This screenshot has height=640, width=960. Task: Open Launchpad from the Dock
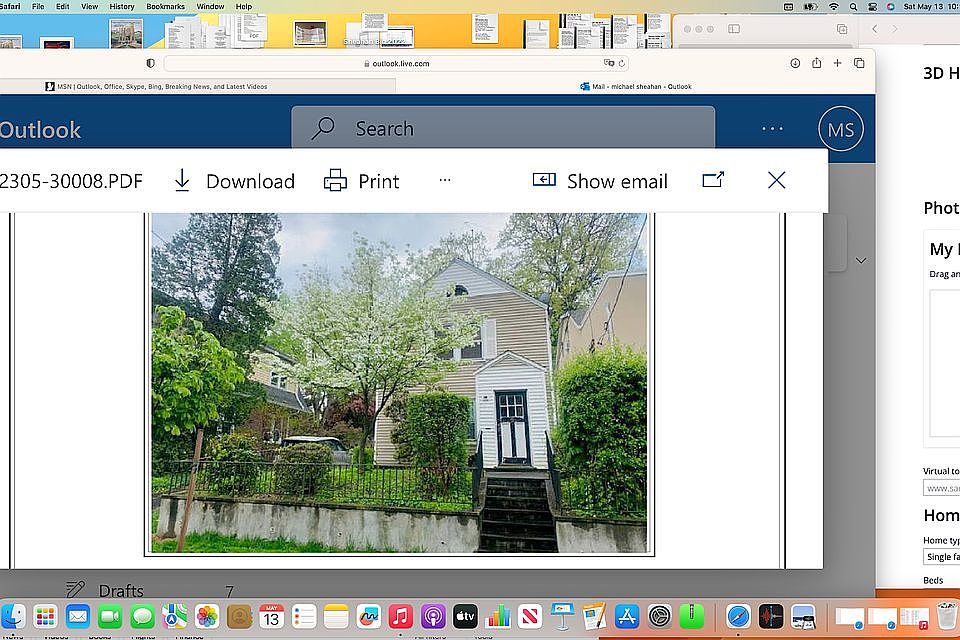pos(45,616)
